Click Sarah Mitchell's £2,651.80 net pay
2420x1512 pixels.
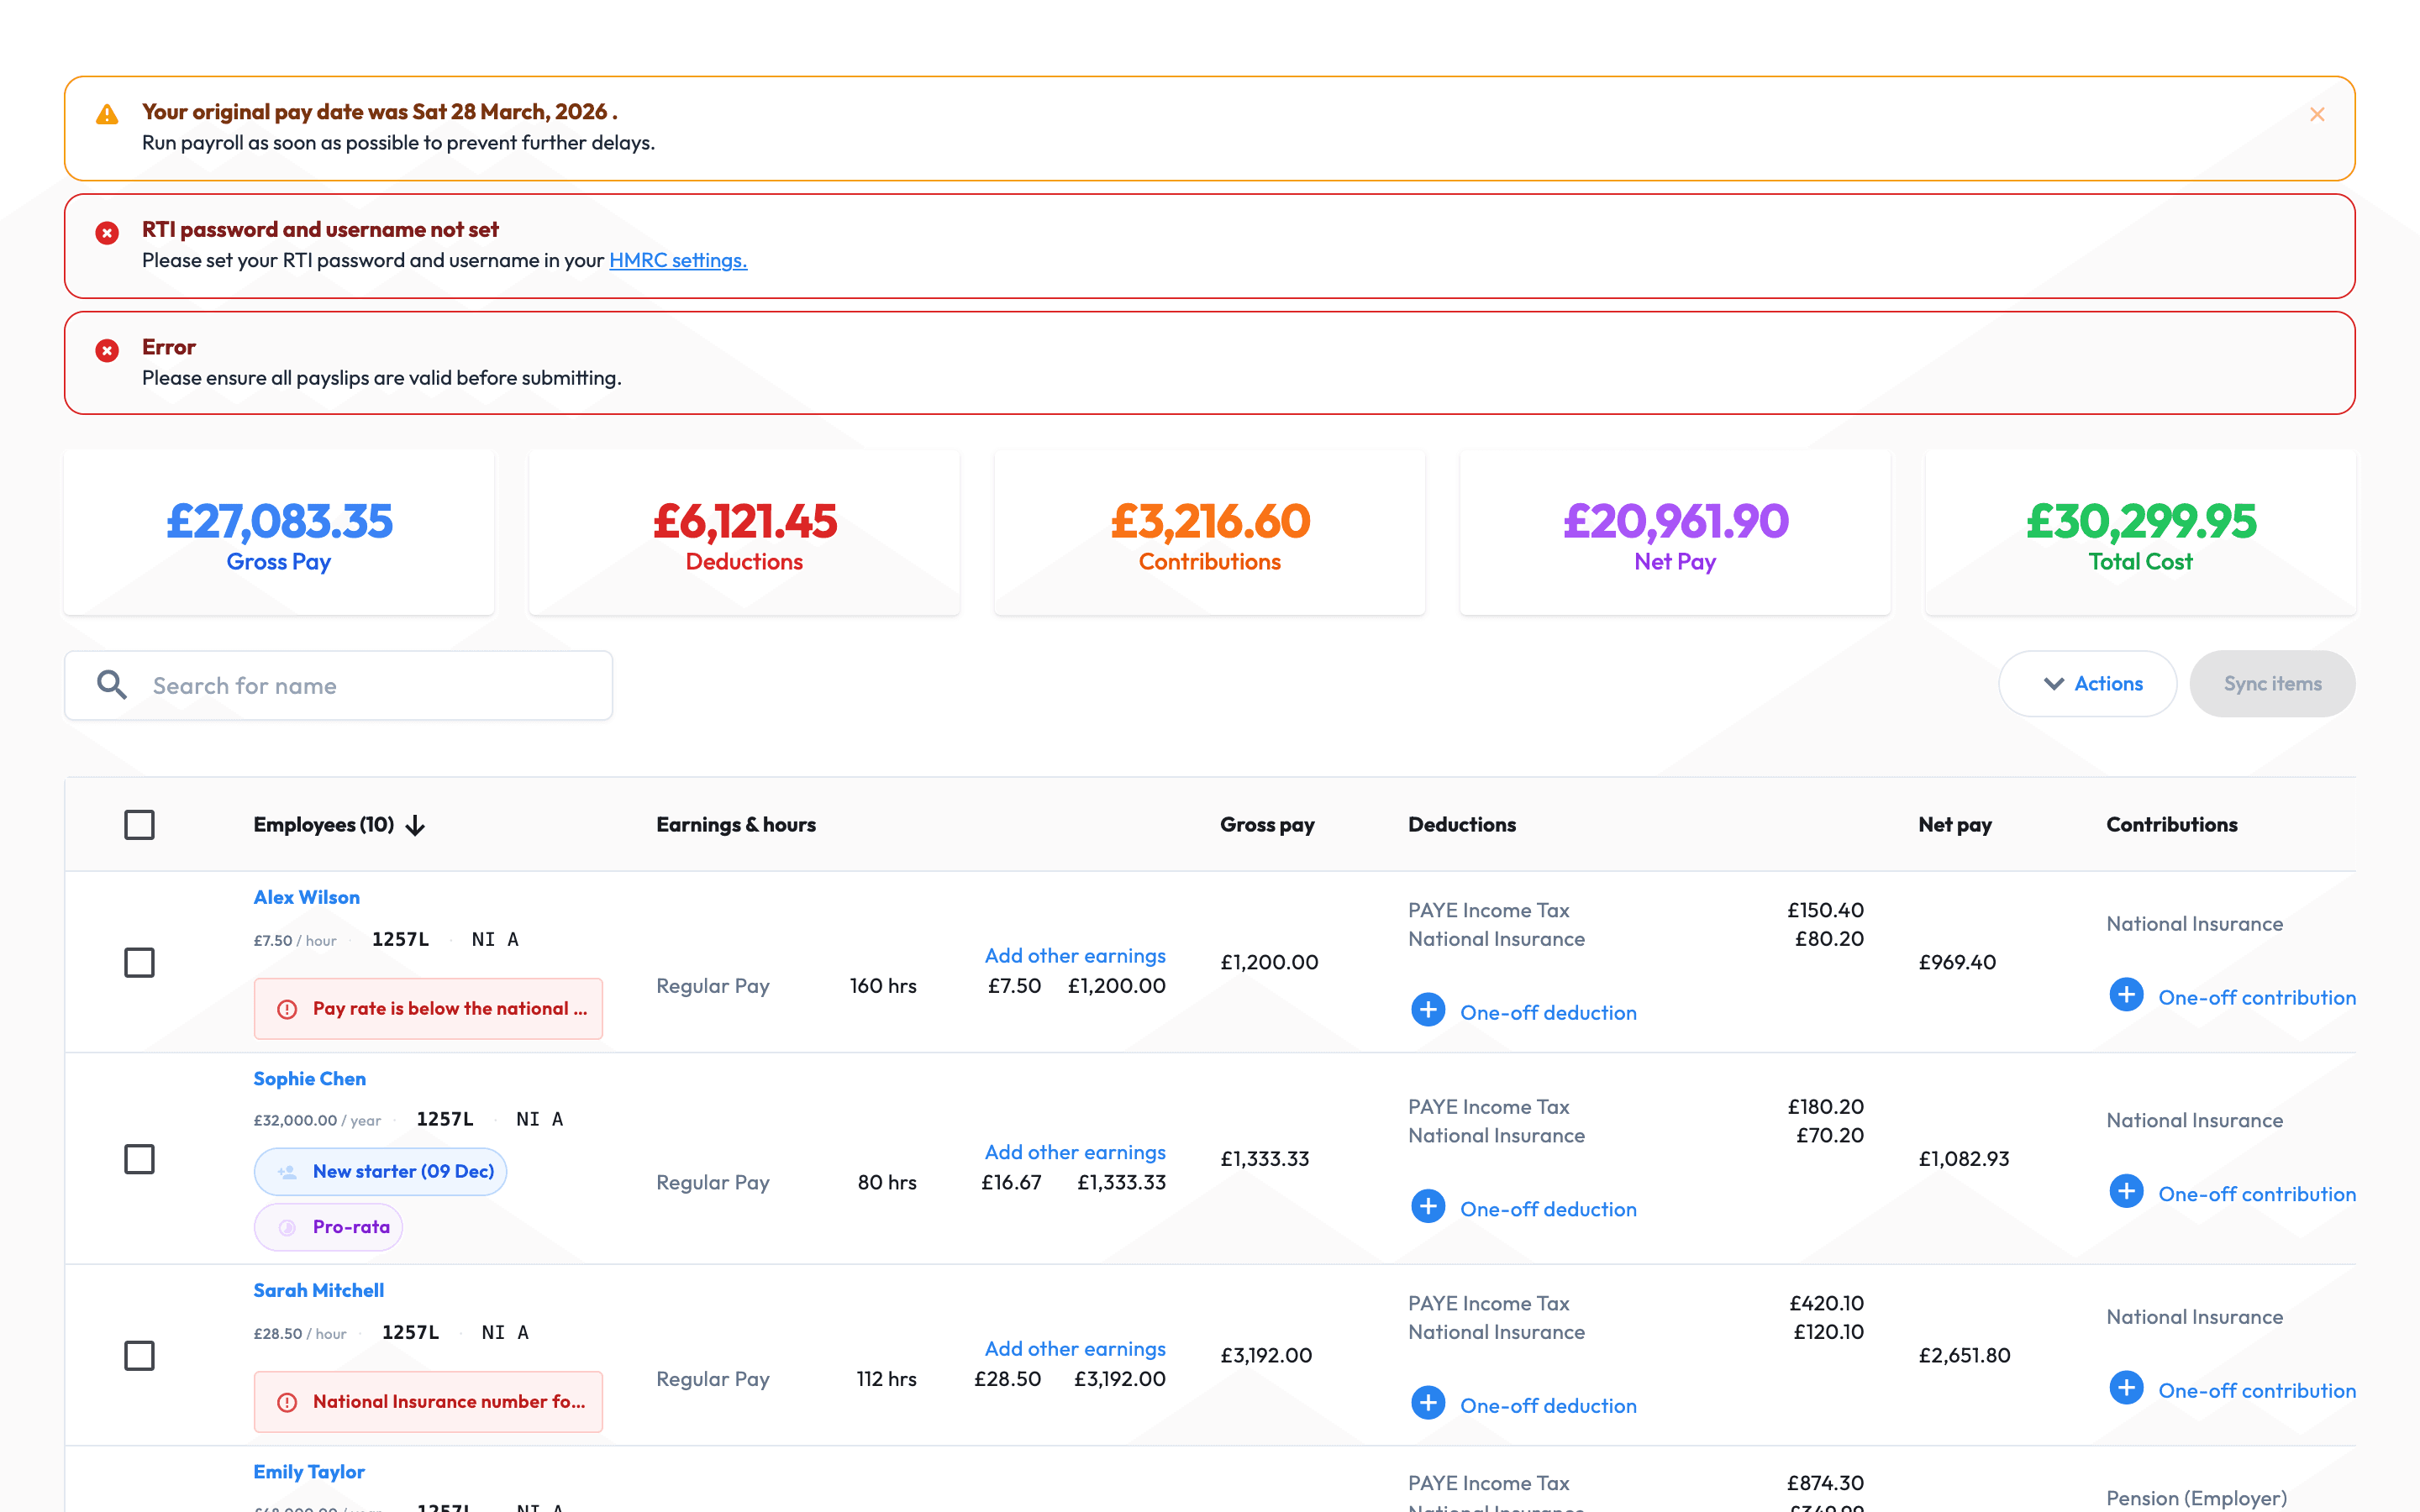pyautogui.click(x=1964, y=1355)
